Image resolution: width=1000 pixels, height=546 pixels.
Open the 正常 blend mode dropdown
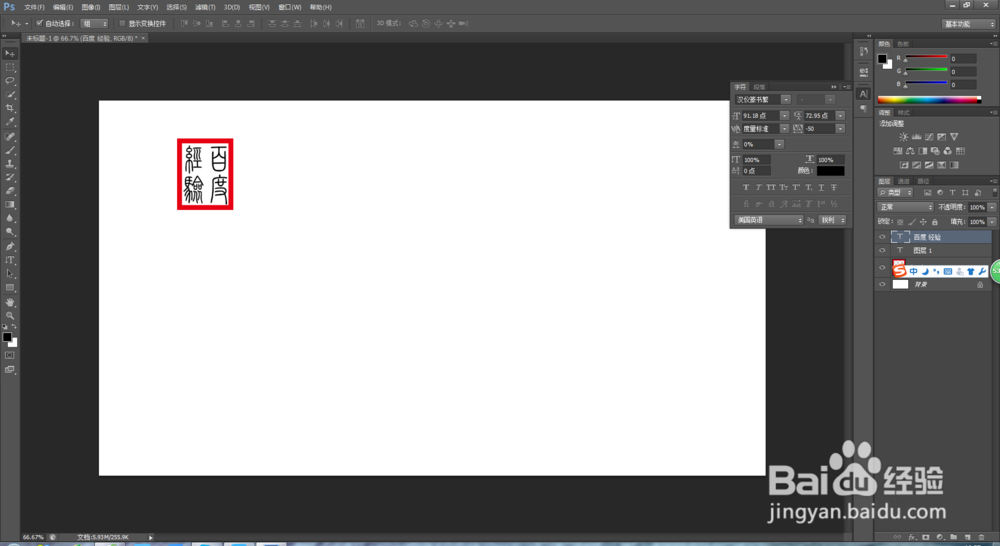pos(906,207)
